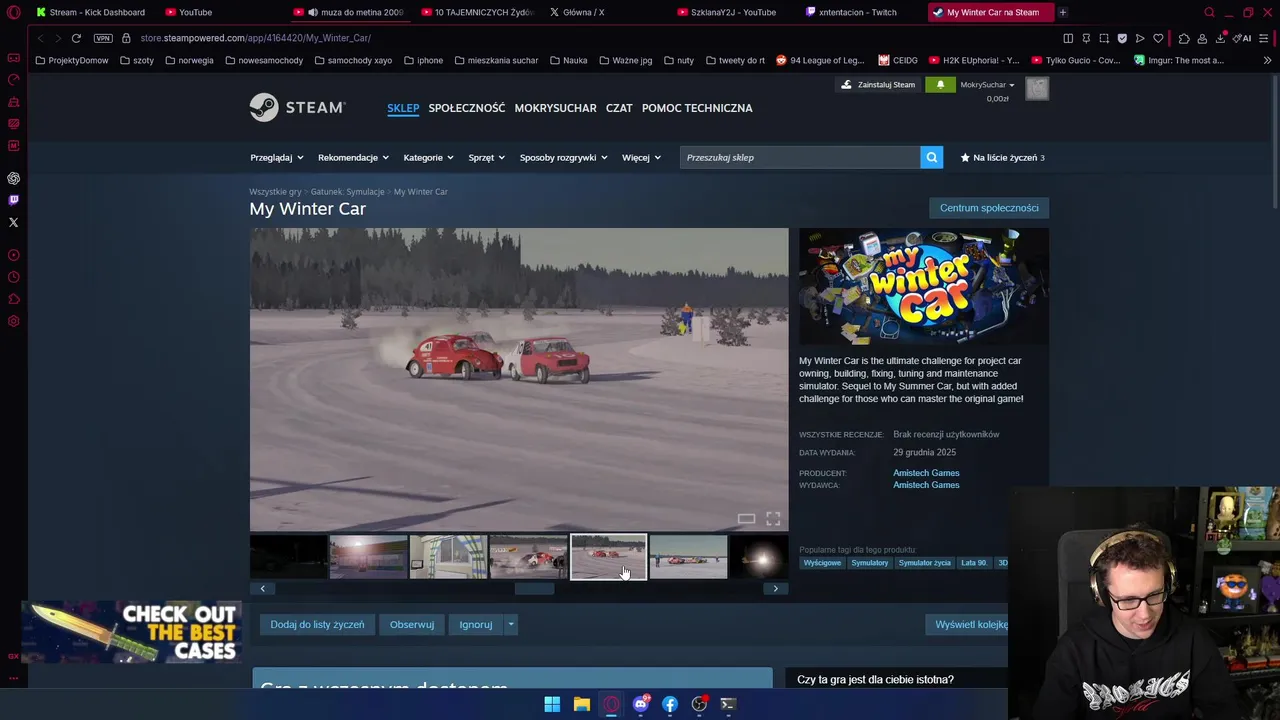Image resolution: width=1280 pixels, height=720 pixels.
Task: Click the snapshot tool icon in toolbar
Action: pyautogui.click(x=1104, y=38)
